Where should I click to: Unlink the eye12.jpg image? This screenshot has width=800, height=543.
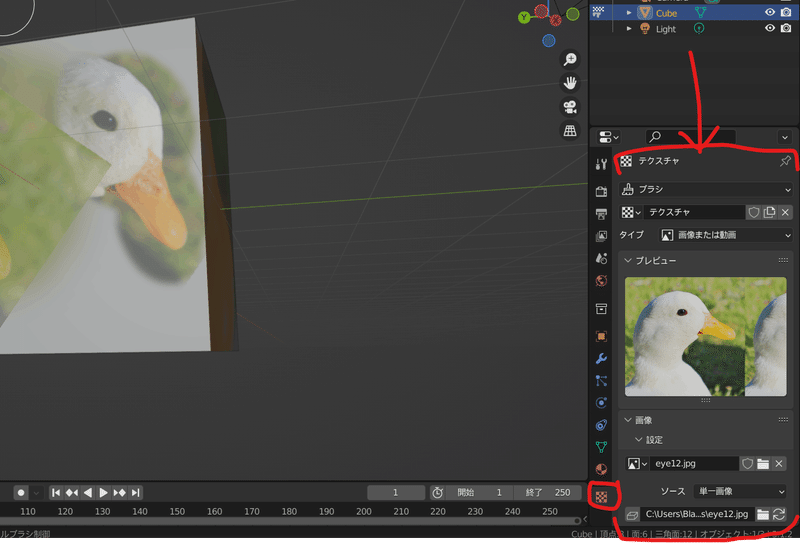779,463
